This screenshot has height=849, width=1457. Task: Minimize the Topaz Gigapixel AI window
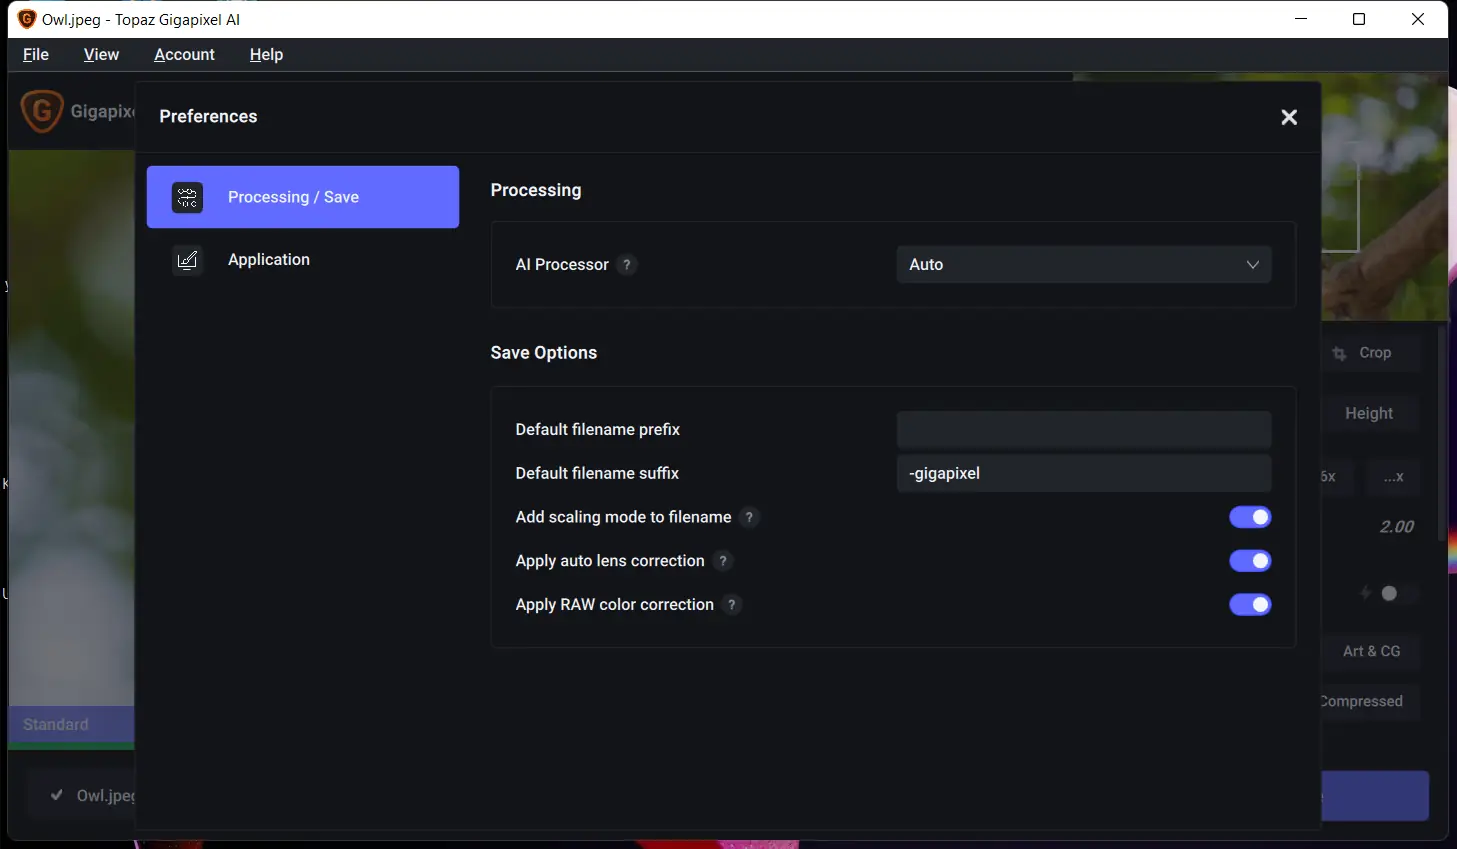coord(1301,19)
